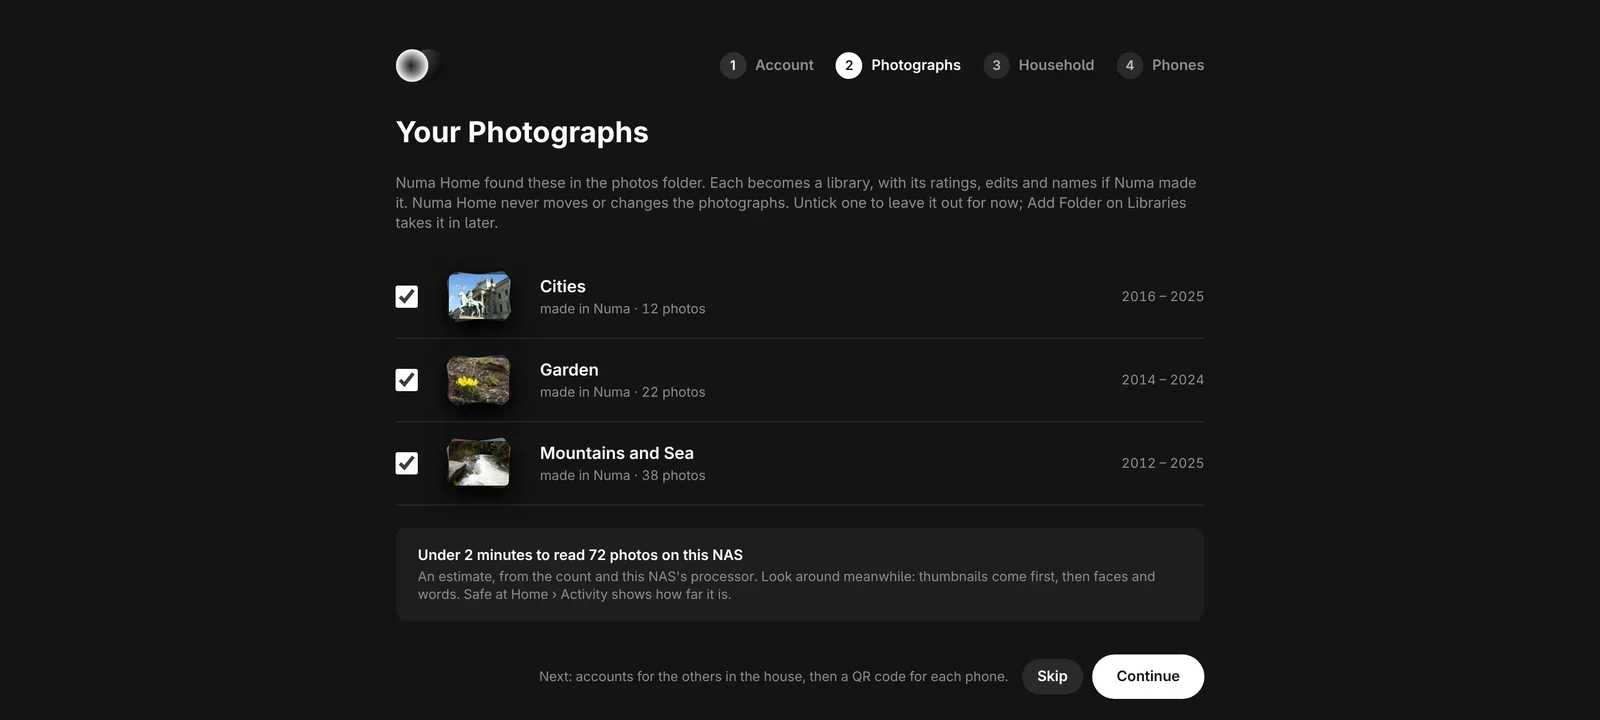Select the Photographs step

(x=898, y=65)
